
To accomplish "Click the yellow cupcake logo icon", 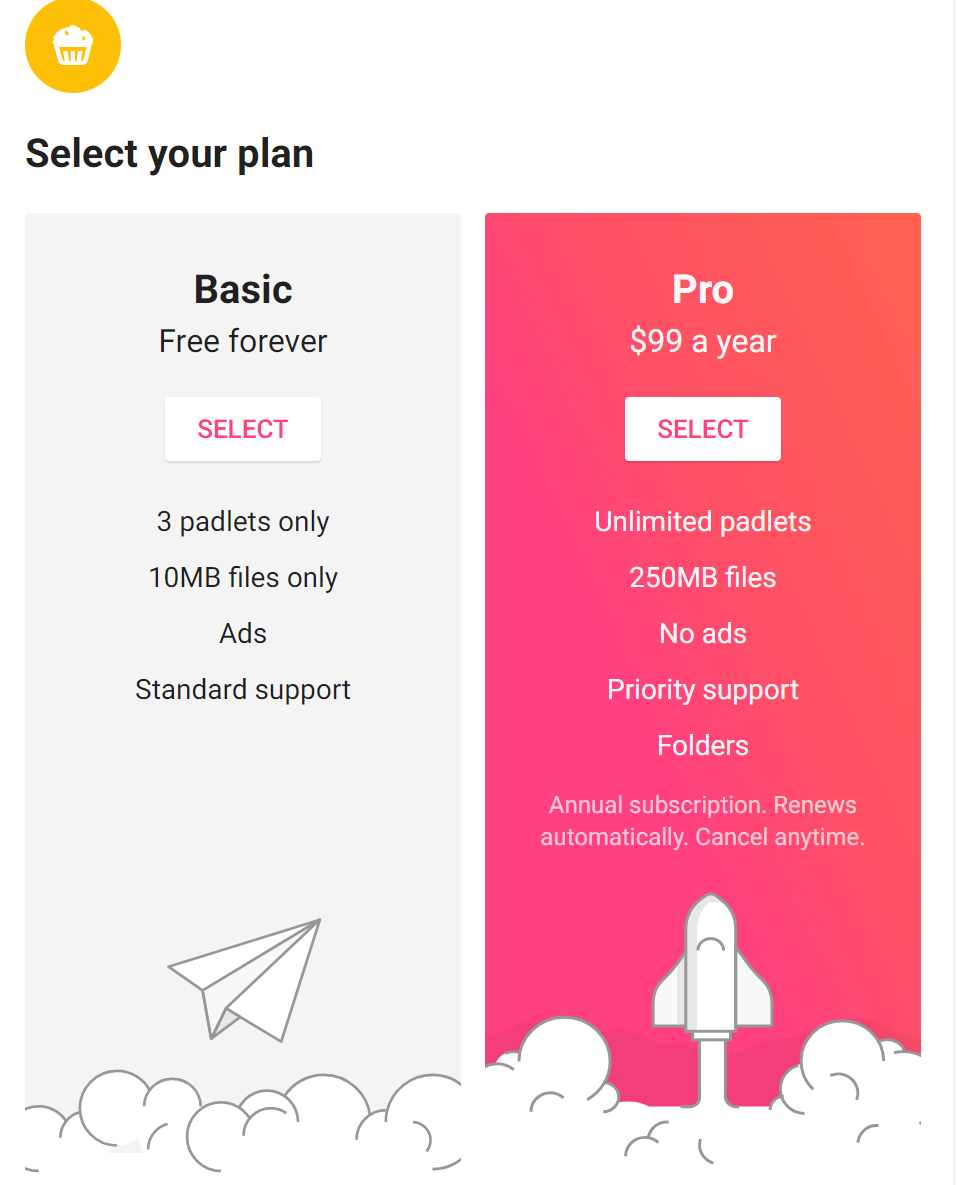I will click(73, 45).
